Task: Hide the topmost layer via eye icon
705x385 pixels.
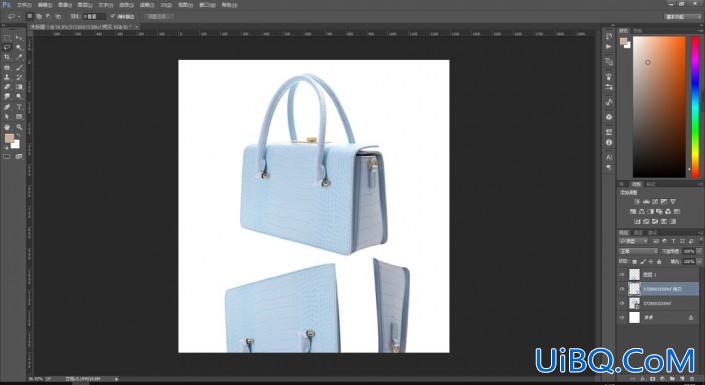Action: point(622,274)
